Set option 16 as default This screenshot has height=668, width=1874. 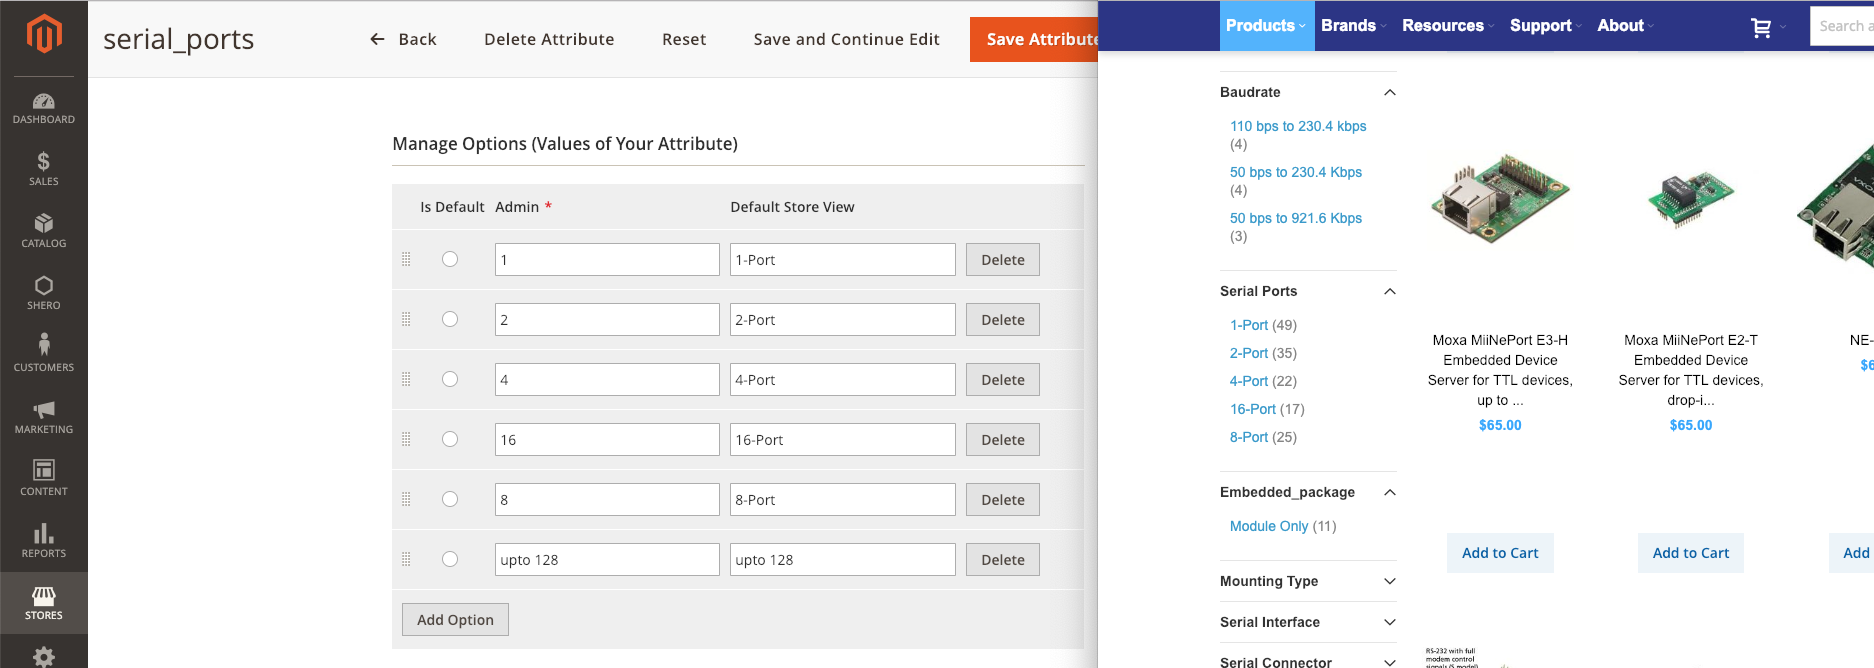click(450, 439)
